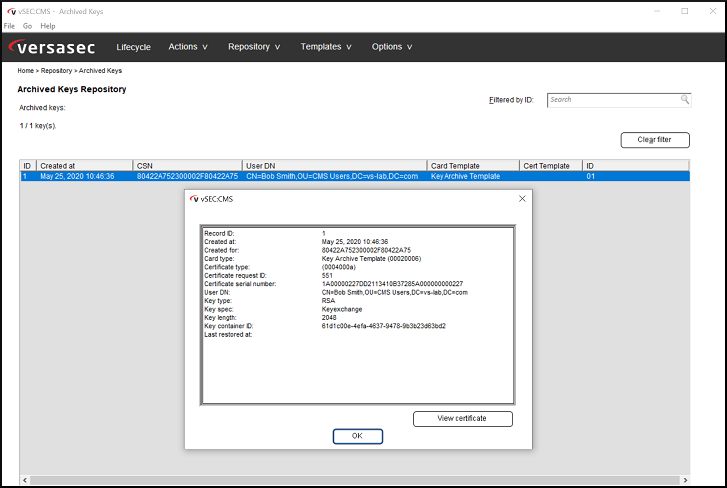The height and width of the screenshot is (488, 727).
Task: Expand the Repository dropdown menu
Action: point(254,47)
